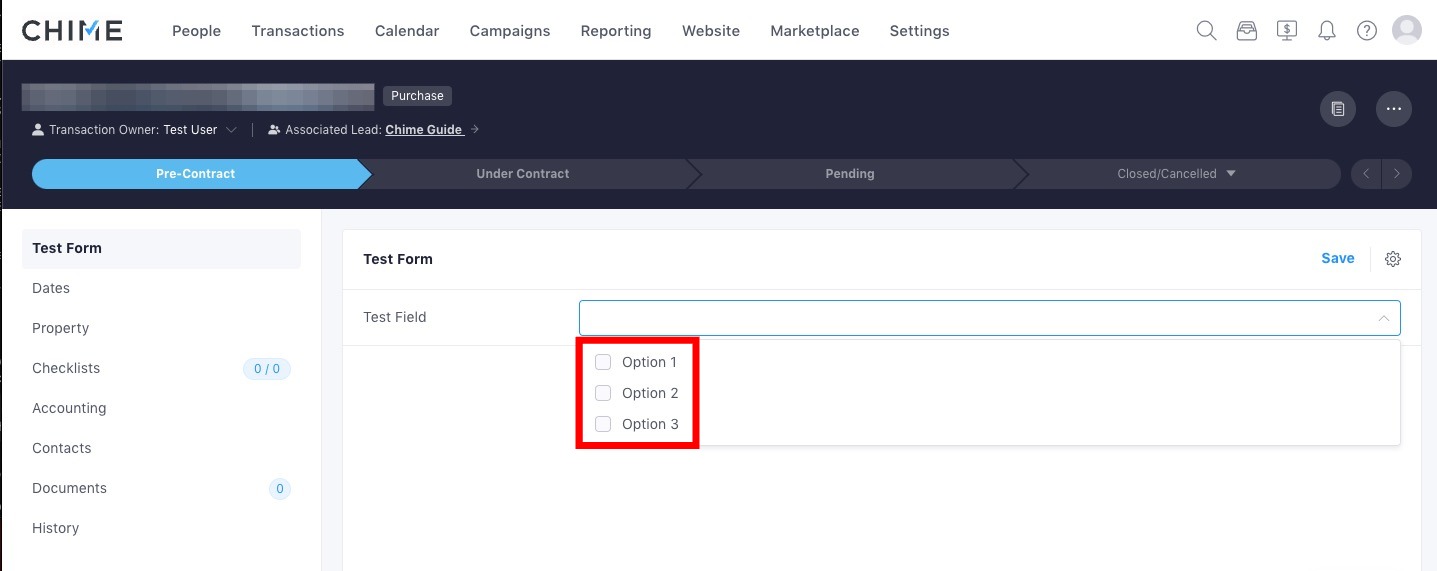Click the inbox tray icon in header
Viewport: 1437px width, 571px height.
pos(1246,31)
